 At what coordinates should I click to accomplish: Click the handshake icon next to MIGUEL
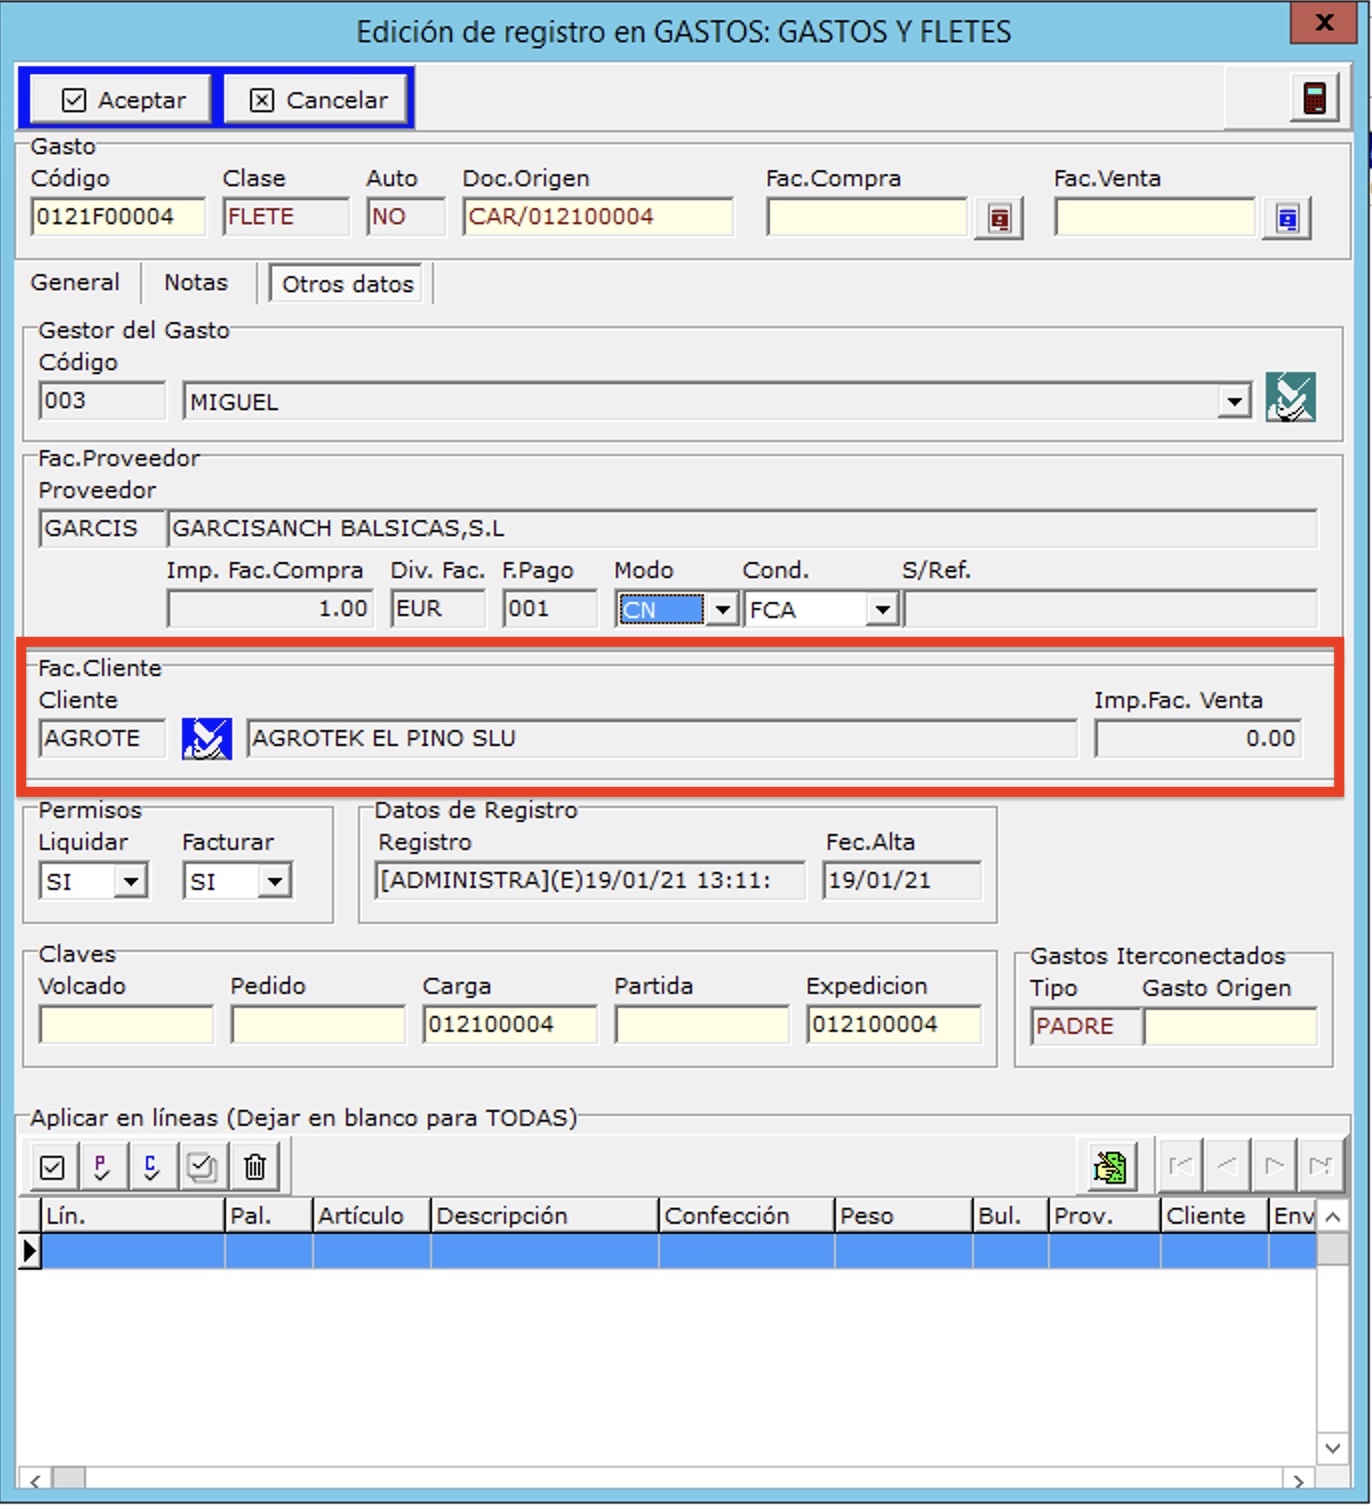1290,399
